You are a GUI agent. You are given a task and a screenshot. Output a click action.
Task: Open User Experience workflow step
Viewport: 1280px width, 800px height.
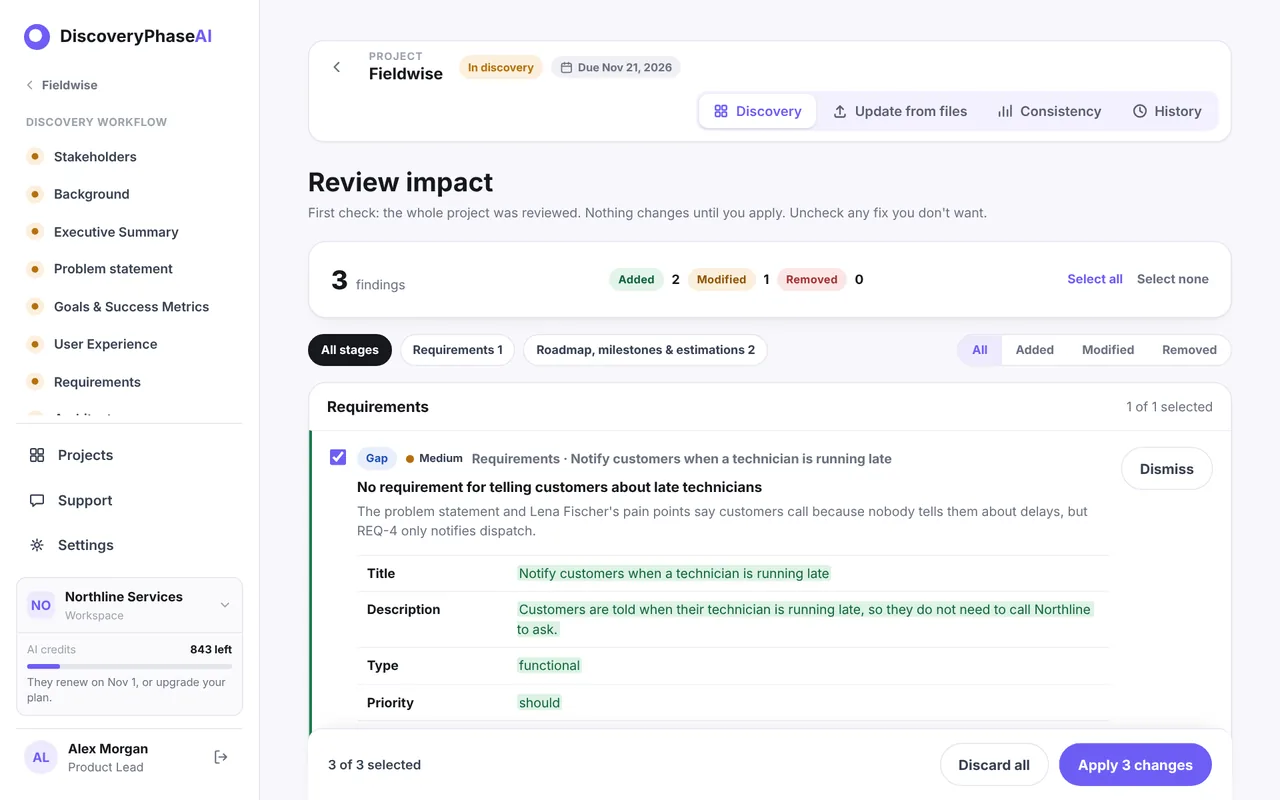129,344
